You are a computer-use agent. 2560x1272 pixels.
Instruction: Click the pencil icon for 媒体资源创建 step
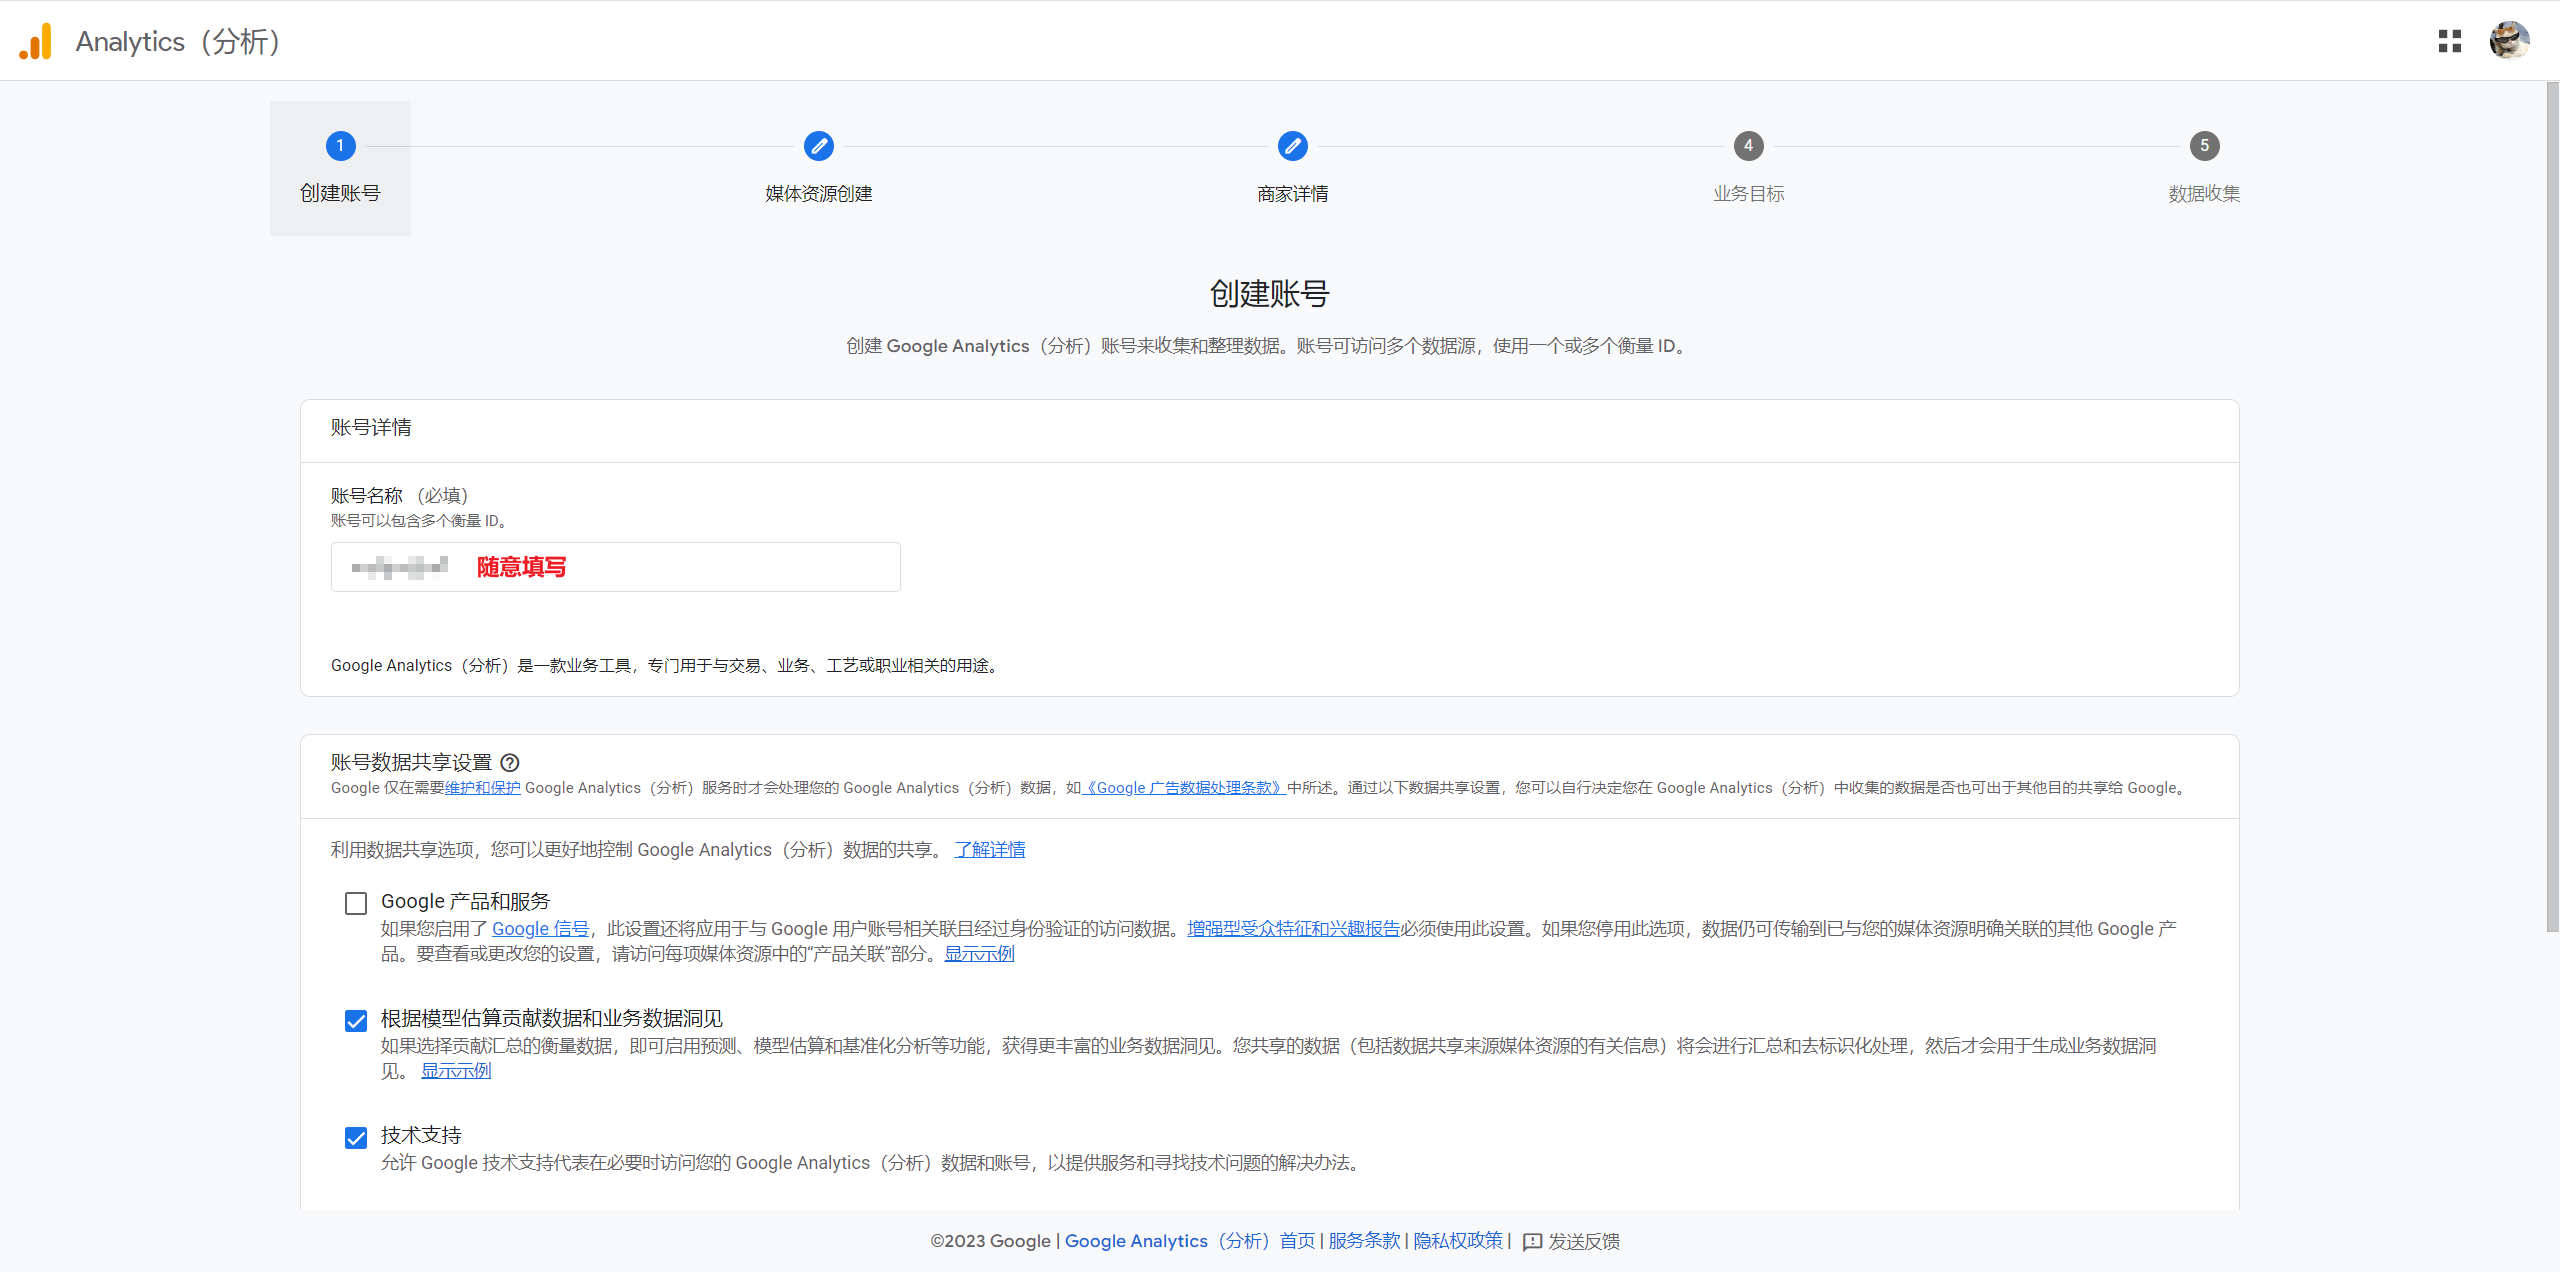pyautogui.click(x=818, y=146)
